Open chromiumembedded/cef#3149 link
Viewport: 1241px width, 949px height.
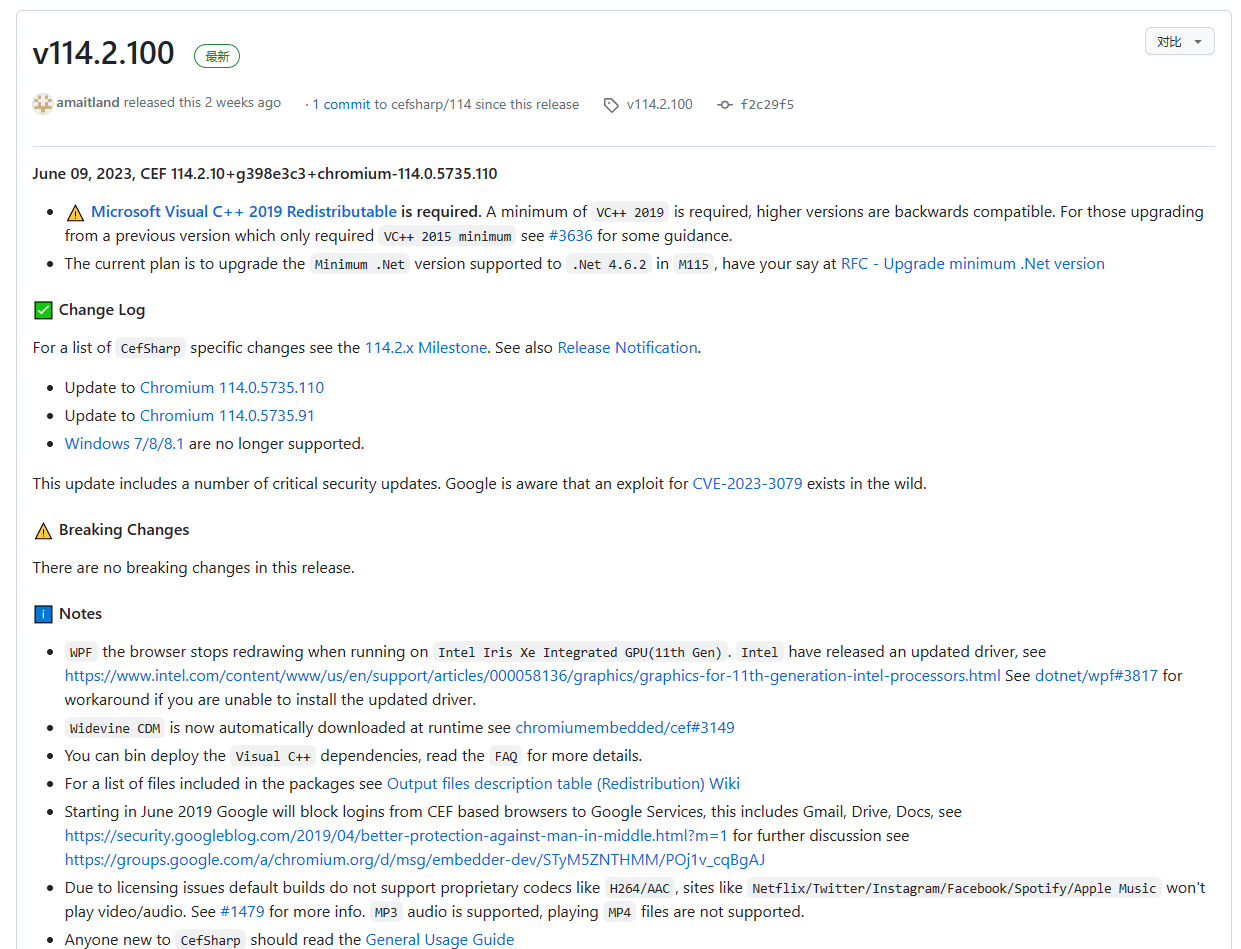625,728
